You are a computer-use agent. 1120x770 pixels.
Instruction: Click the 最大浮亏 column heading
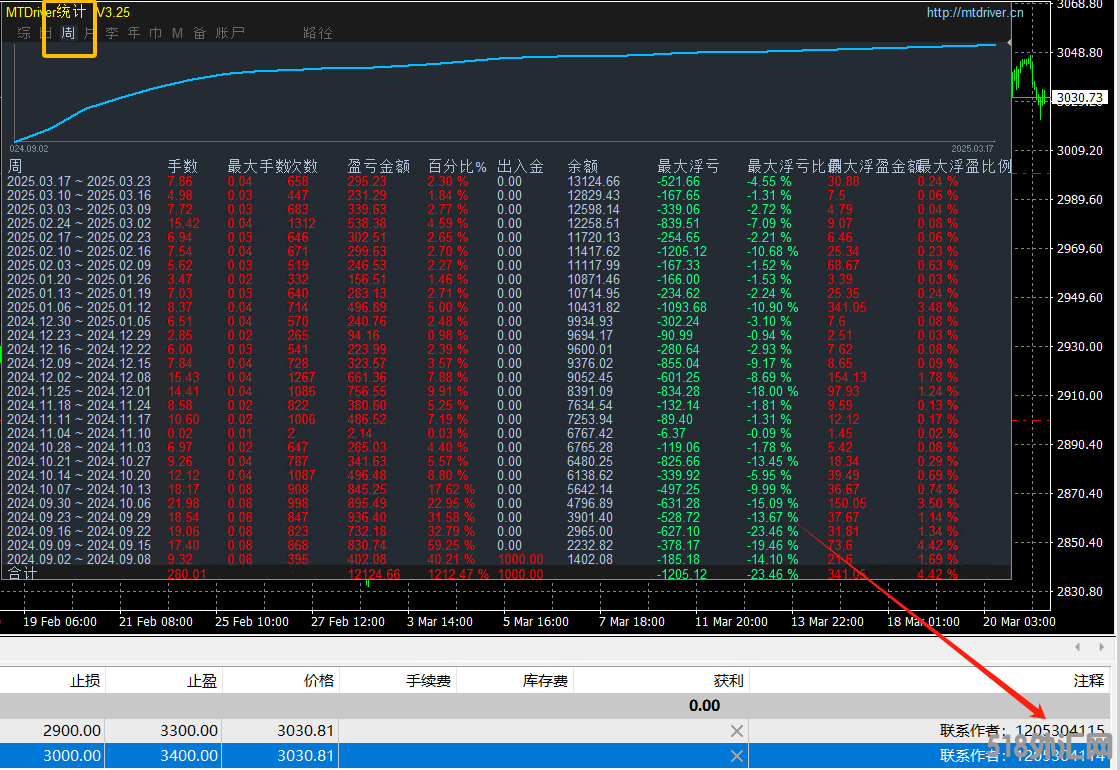689,166
